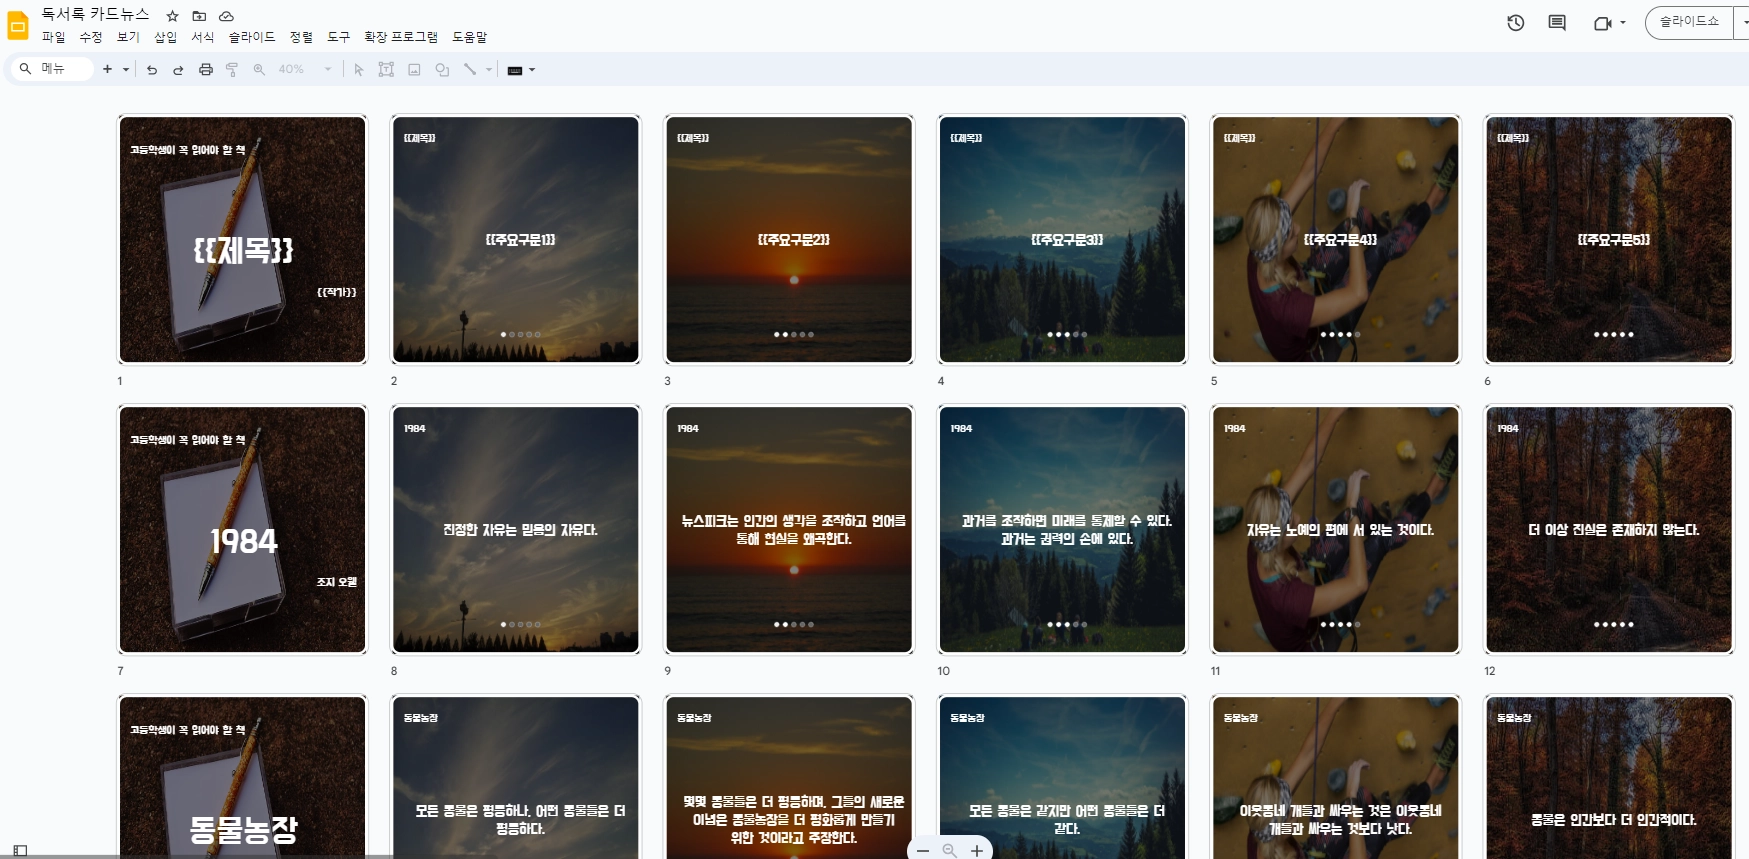The height and width of the screenshot is (859, 1749).
Task: Star the 독서록 카드뉴스 presentation
Action: coord(172,16)
